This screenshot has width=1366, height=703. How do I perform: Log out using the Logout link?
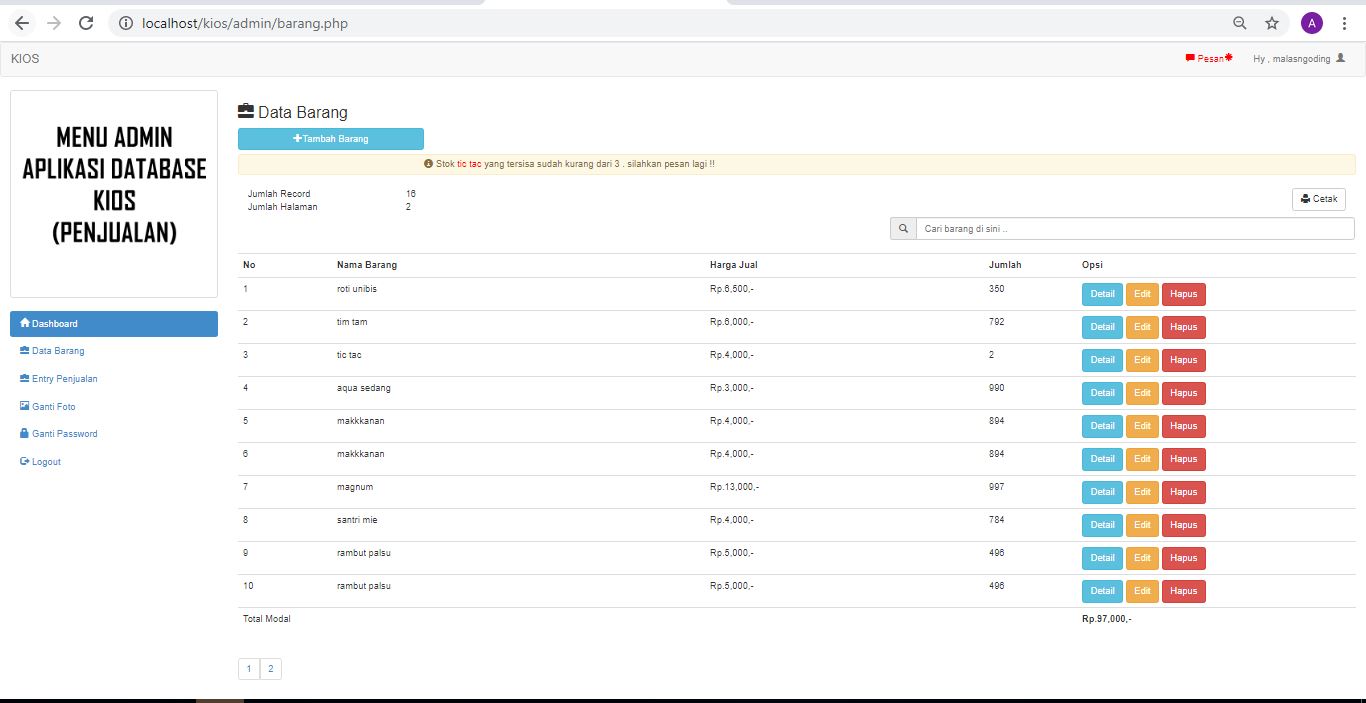(46, 462)
